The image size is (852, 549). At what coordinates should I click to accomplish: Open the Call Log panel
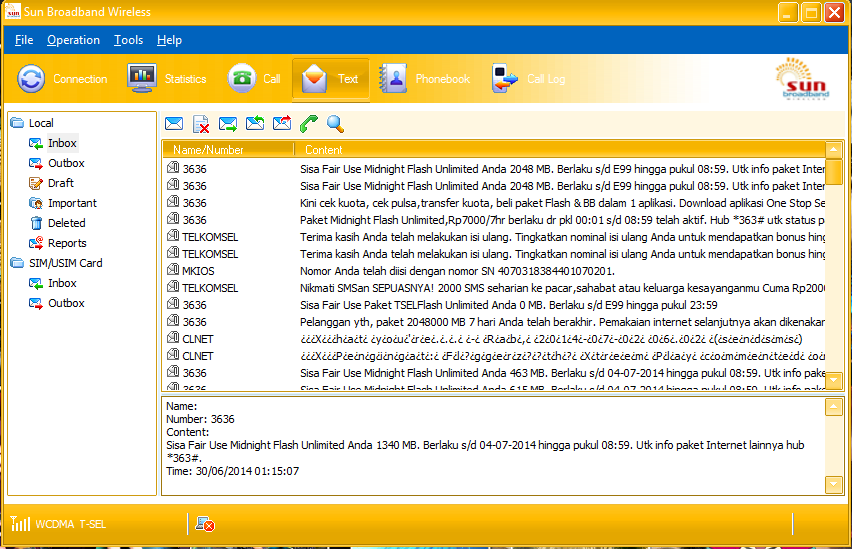click(x=529, y=79)
